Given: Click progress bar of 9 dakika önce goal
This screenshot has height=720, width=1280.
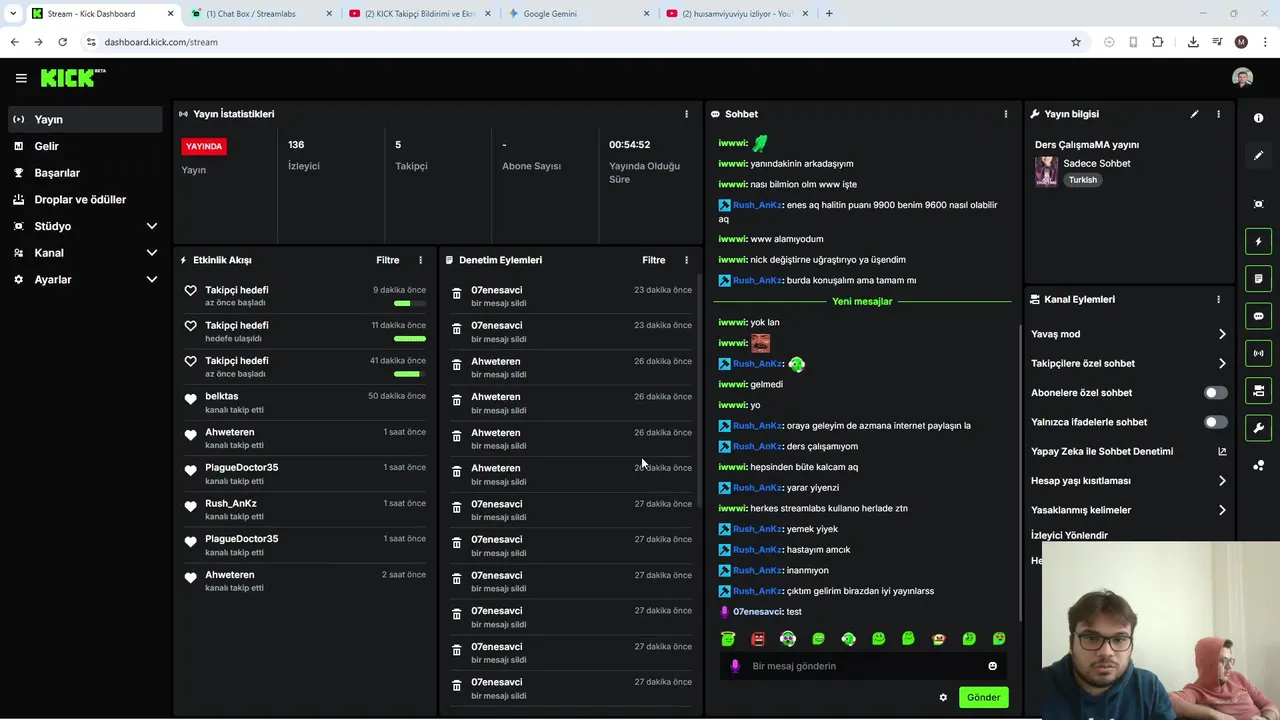Looking at the screenshot, I should pyautogui.click(x=409, y=303).
